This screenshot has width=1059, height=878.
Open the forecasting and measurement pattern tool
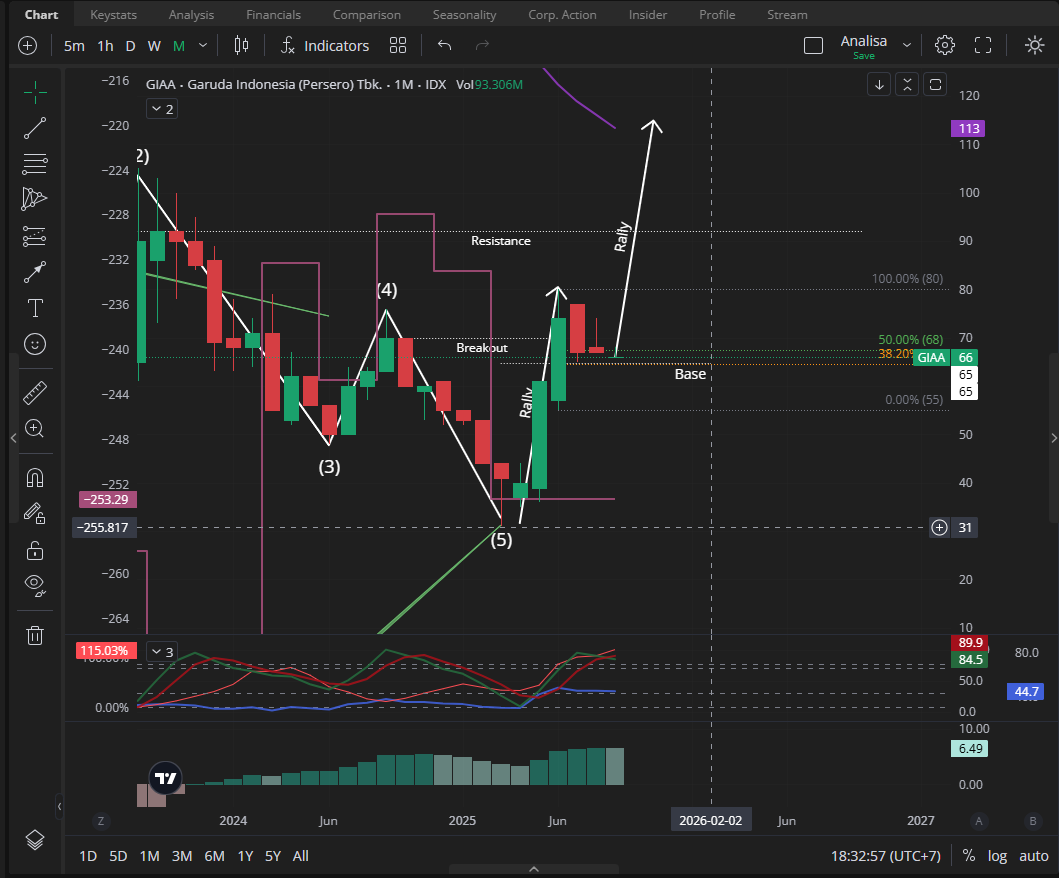click(x=34, y=236)
